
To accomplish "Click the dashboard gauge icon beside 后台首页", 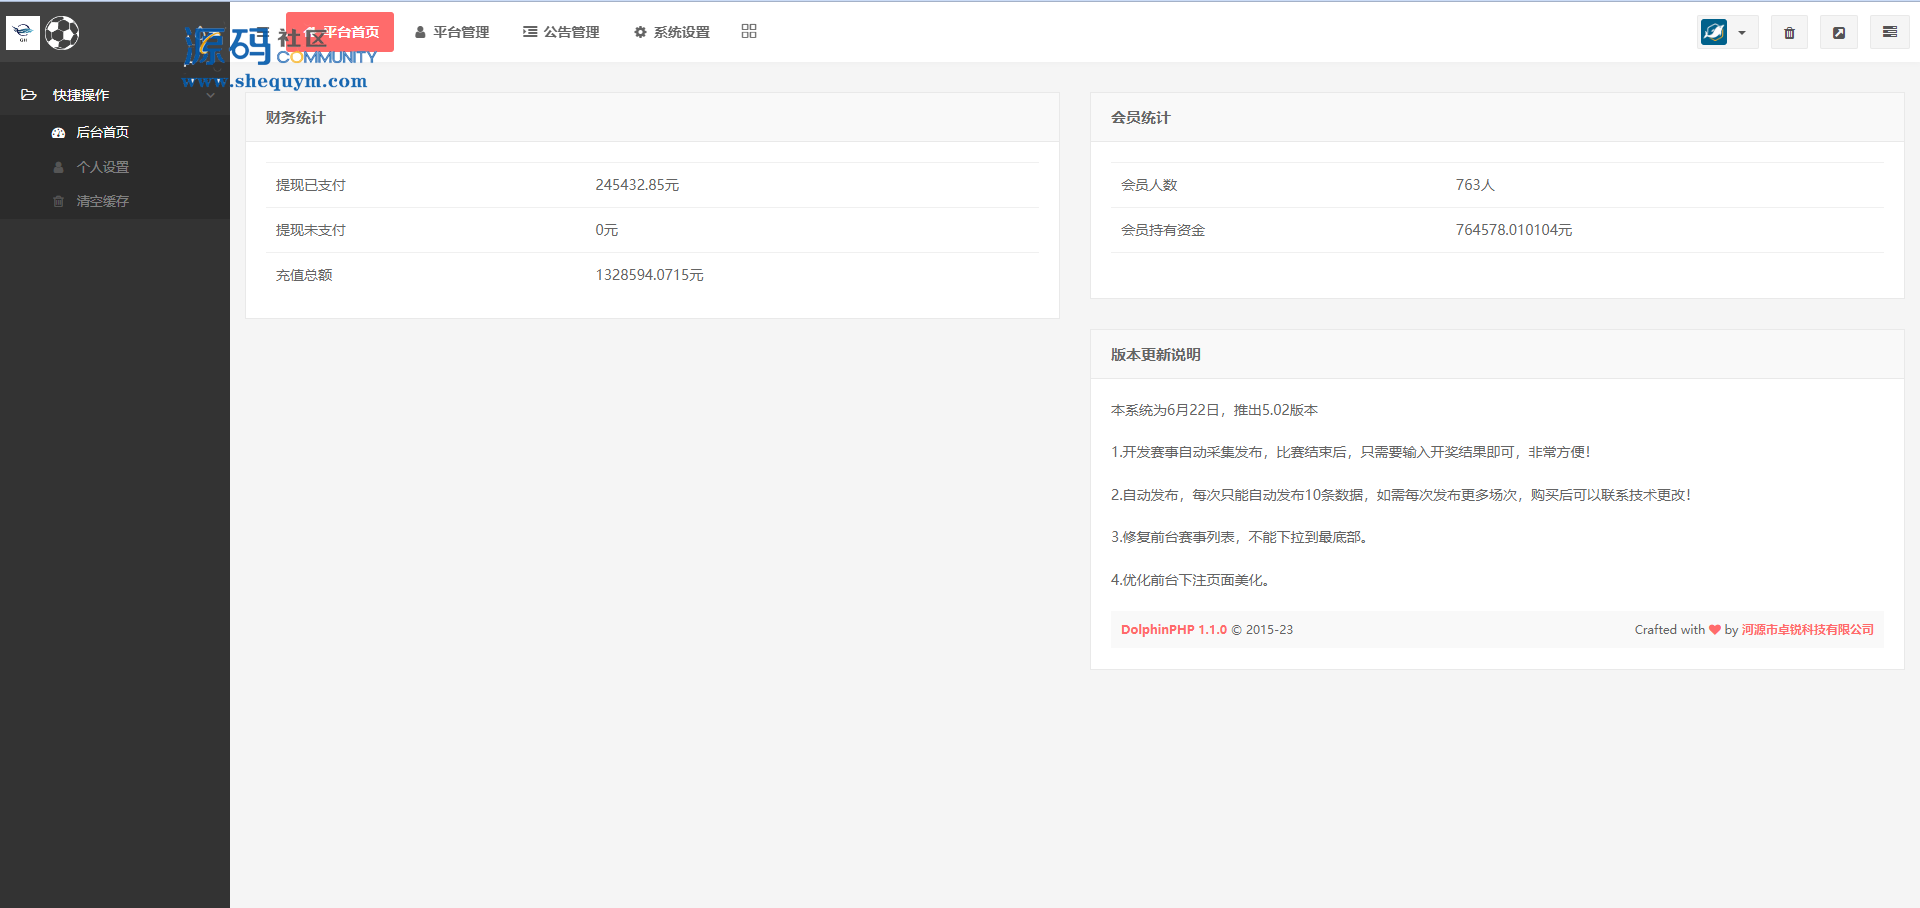I will pos(58,132).
